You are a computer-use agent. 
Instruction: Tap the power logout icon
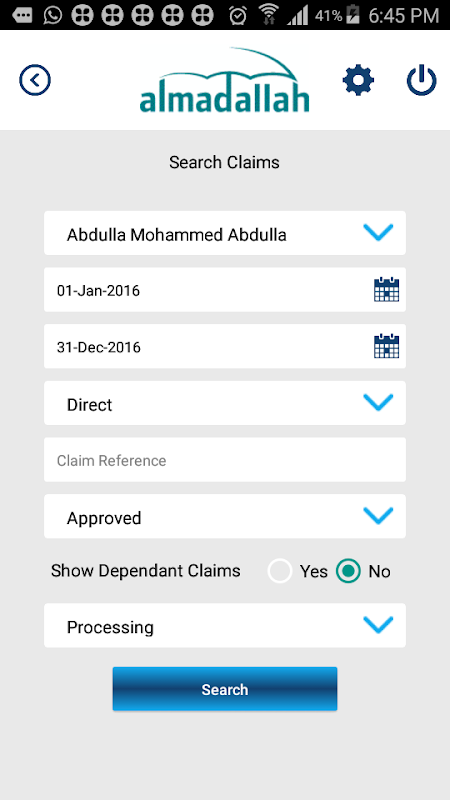coord(421,80)
